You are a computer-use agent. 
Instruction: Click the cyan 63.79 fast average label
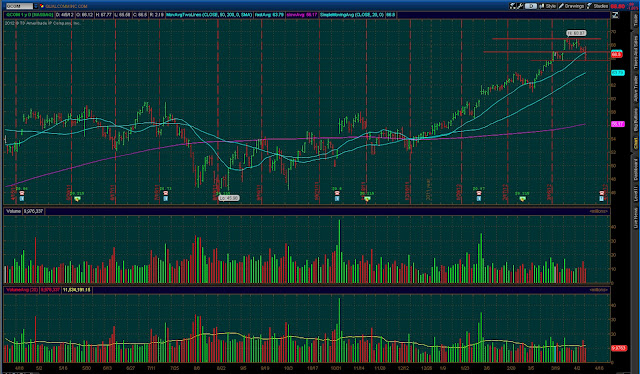coord(618,73)
